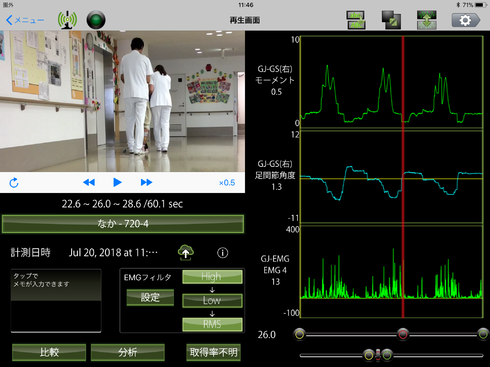Upload the data with the cloud icon

click(x=186, y=253)
